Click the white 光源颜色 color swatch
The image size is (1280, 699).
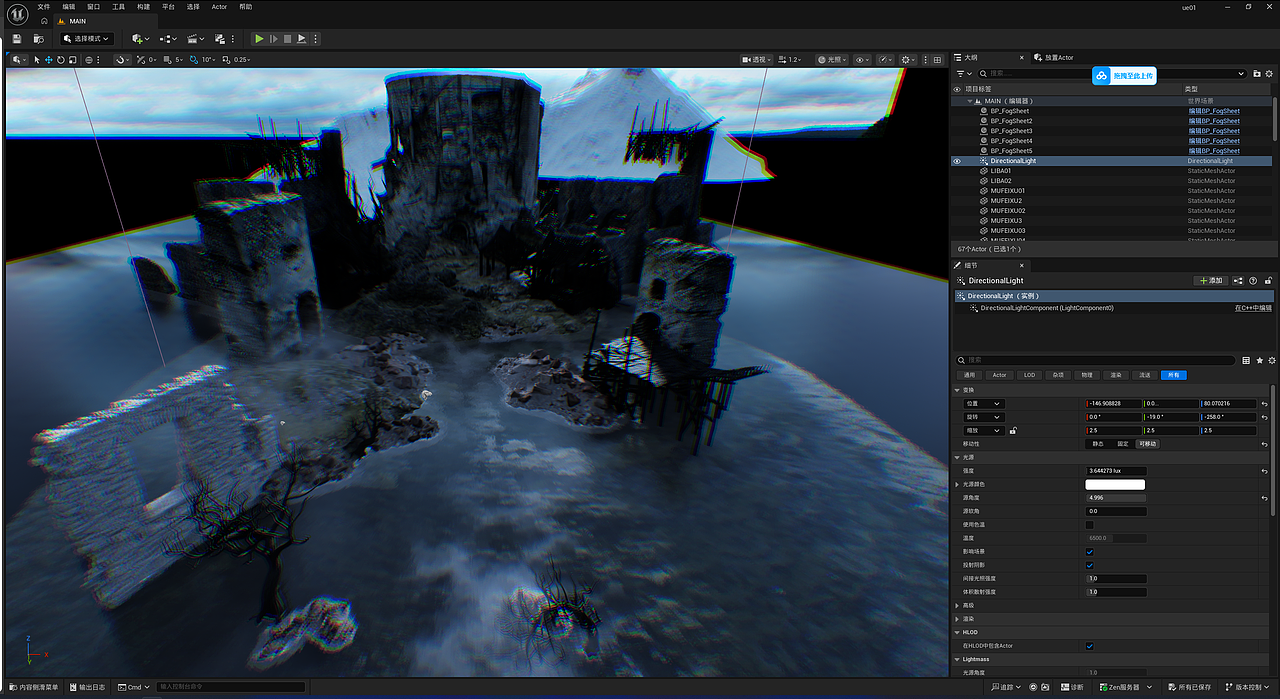pos(1115,484)
